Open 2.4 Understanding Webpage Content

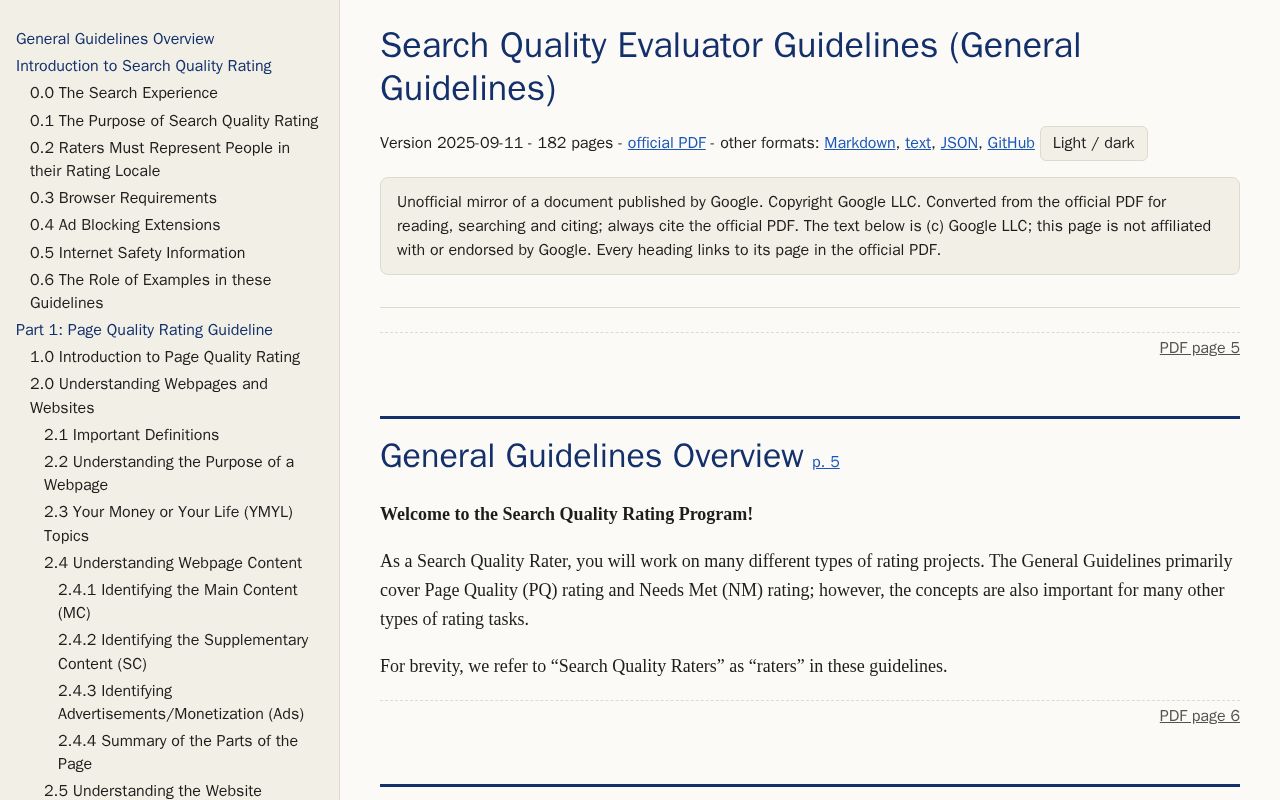[173, 563]
